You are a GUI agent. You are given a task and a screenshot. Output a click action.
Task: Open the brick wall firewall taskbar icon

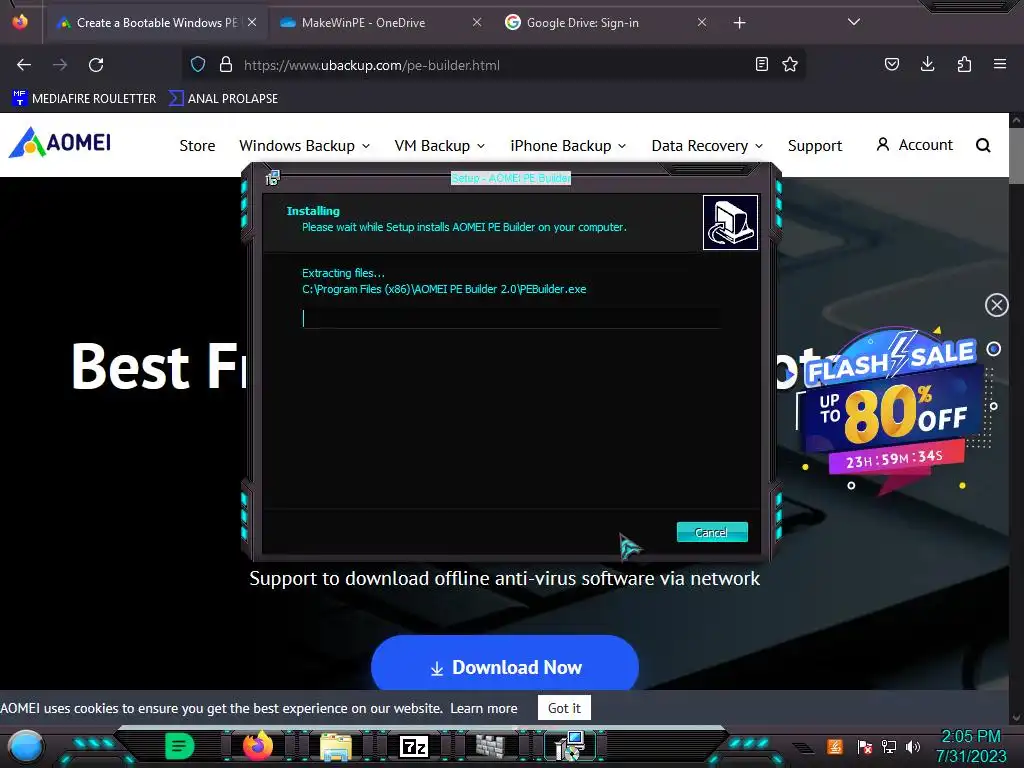pyautogui.click(x=490, y=746)
